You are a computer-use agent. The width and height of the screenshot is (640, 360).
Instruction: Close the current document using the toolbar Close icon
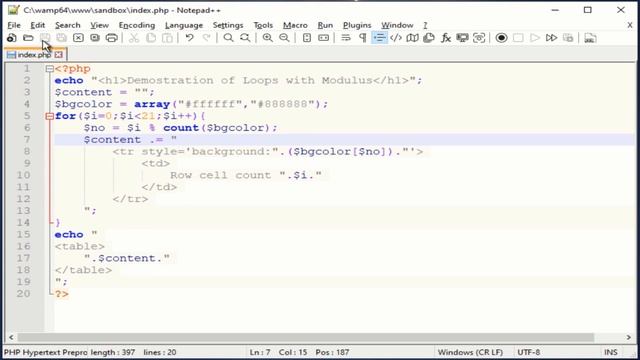[78, 38]
